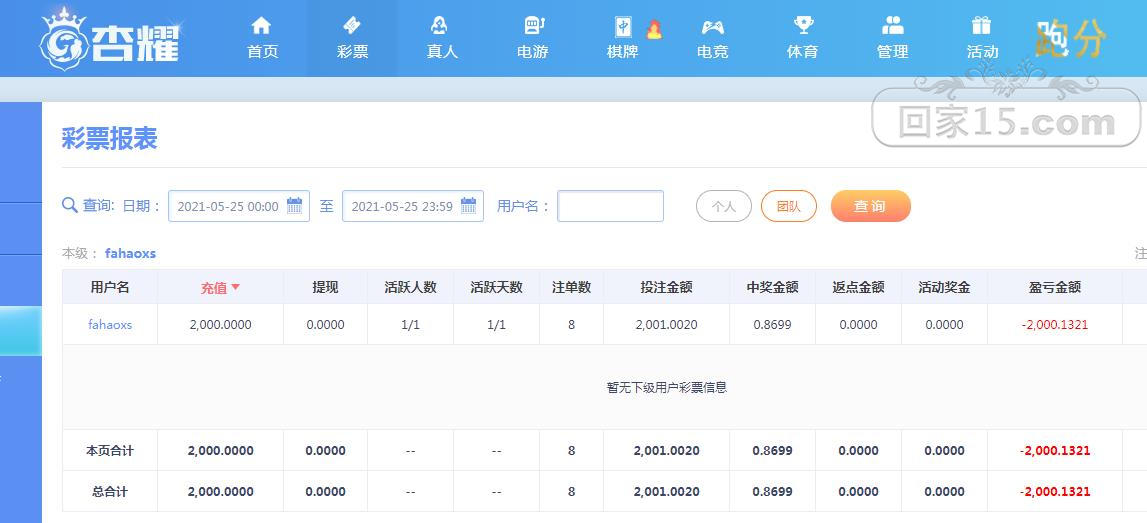1147x523 pixels.
Task: Focus the 用户名 input field
Action: [610, 206]
